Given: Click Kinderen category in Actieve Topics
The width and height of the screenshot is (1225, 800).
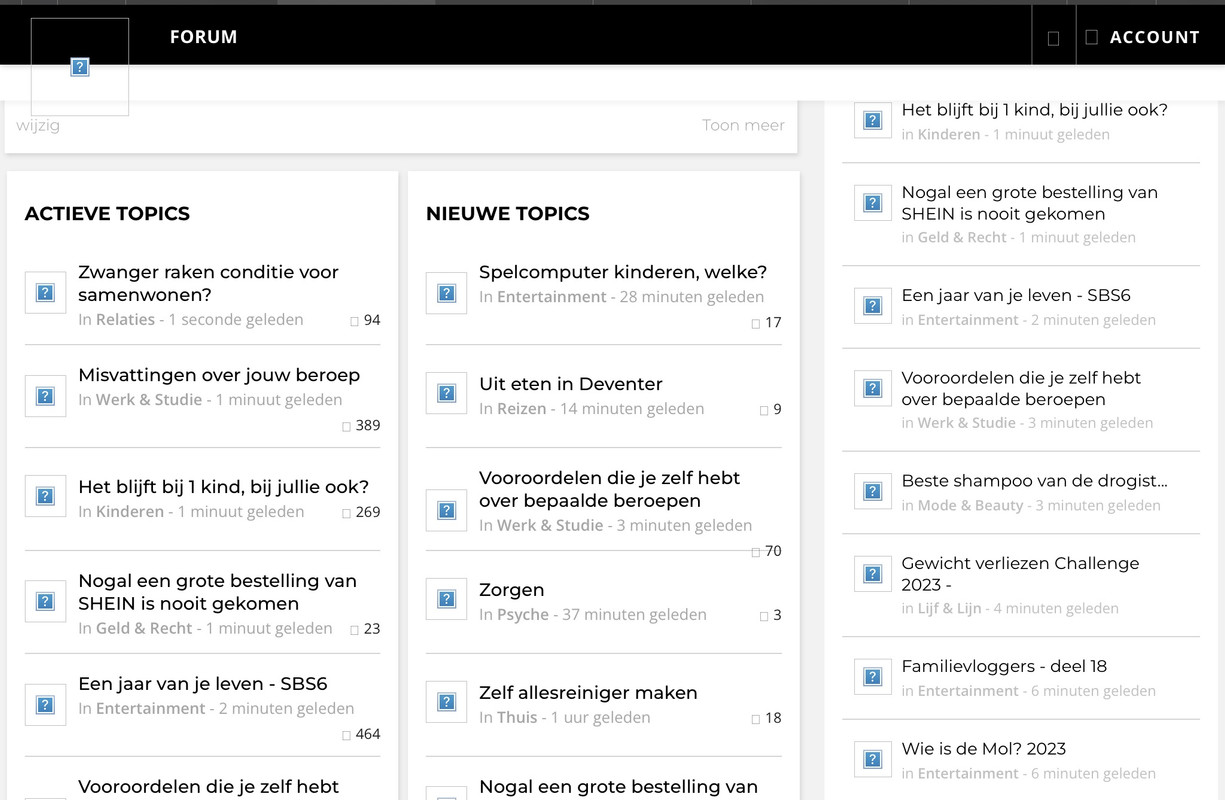Looking at the screenshot, I should click(130, 512).
